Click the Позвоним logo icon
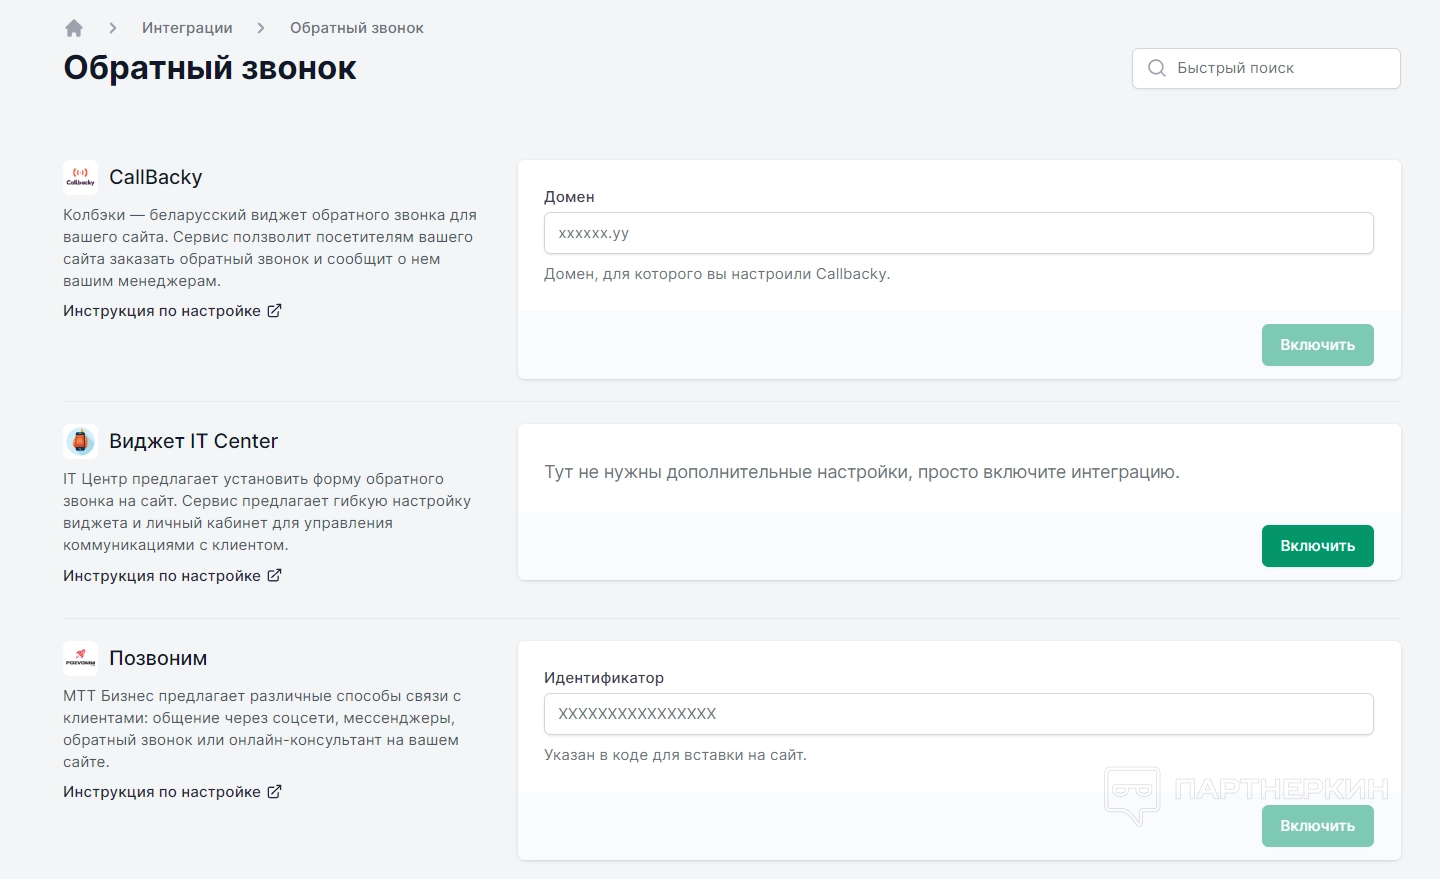 80,658
